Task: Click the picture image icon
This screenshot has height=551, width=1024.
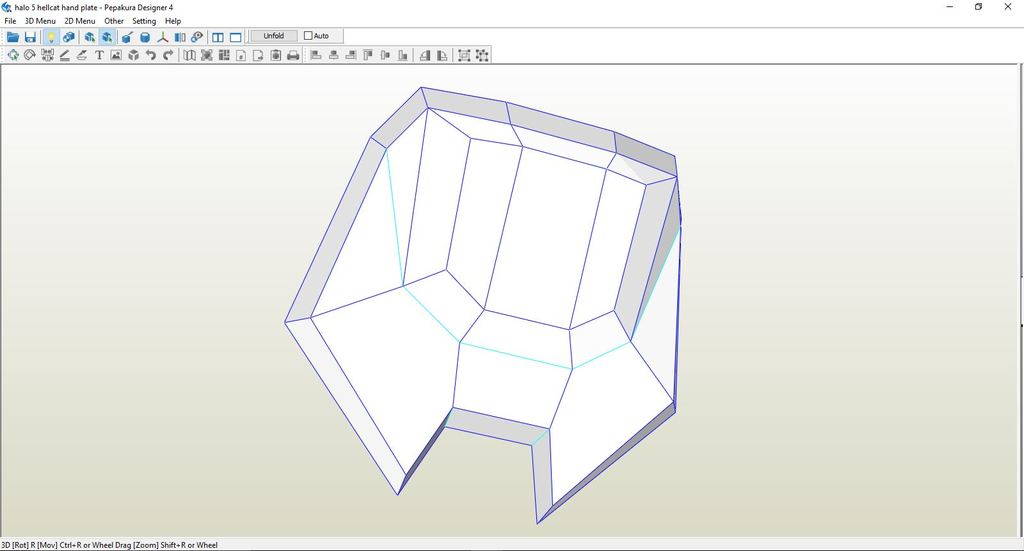Action: point(116,55)
